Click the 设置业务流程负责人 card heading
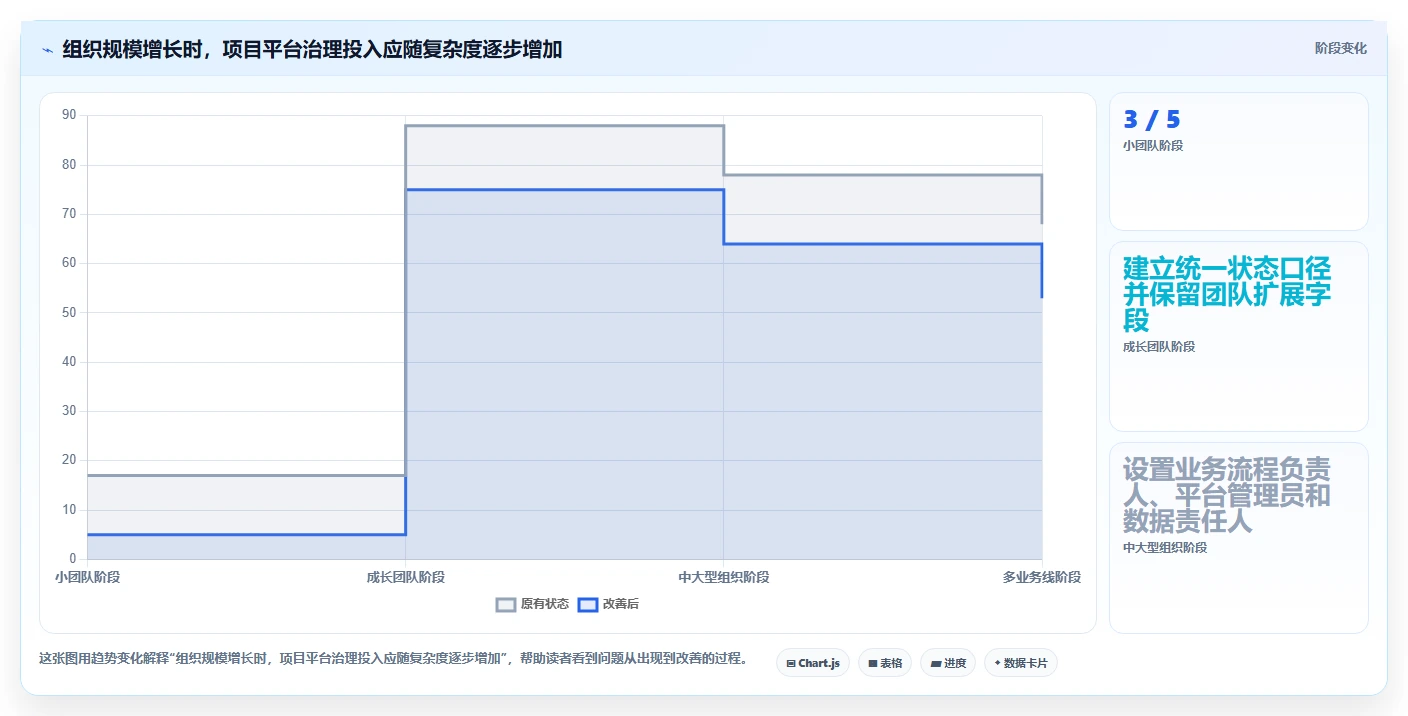Image resolution: width=1408 pixels, height=716 pixels. point(1227,495)
